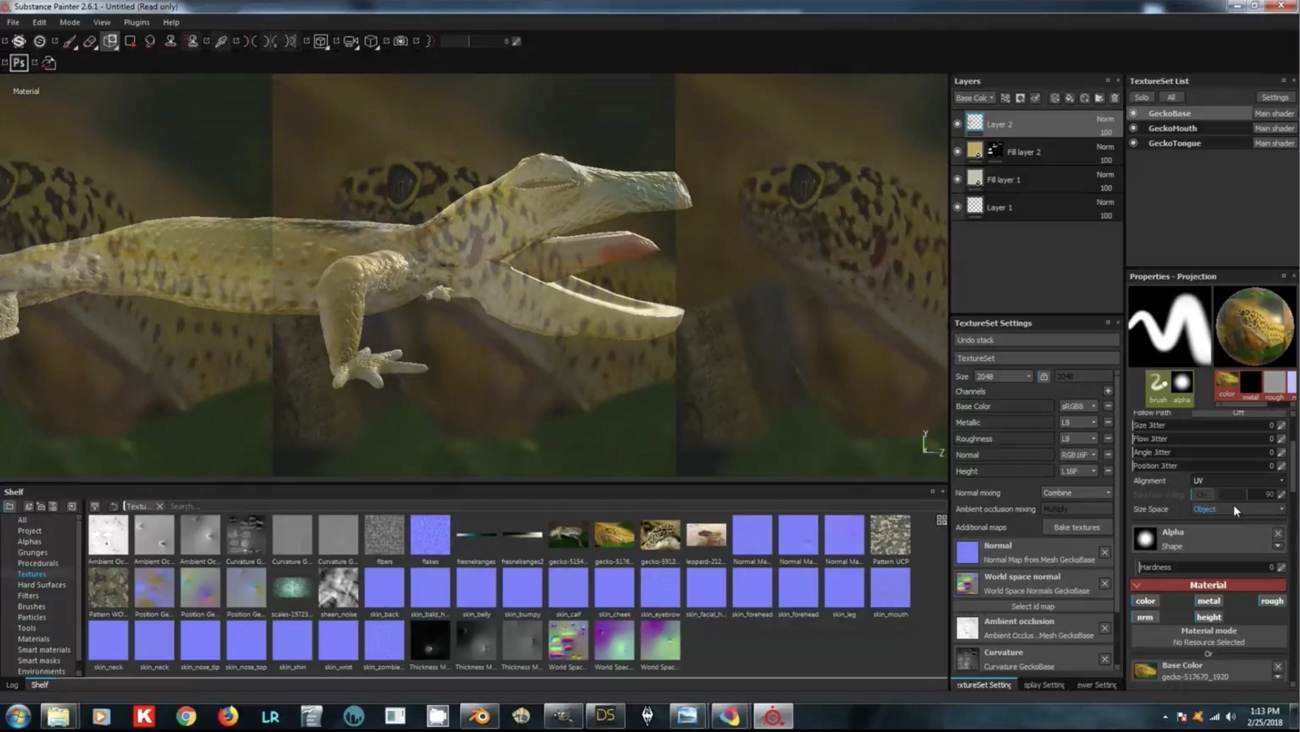
Task: Toggle the metal material channel
Action: point(1209,601)
